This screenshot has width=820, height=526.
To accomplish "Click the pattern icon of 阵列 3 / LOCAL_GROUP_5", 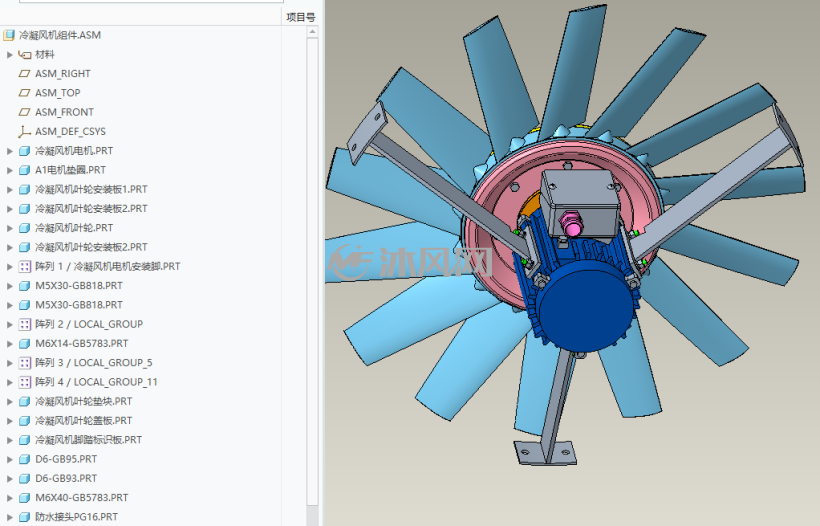I will point(25,363).
